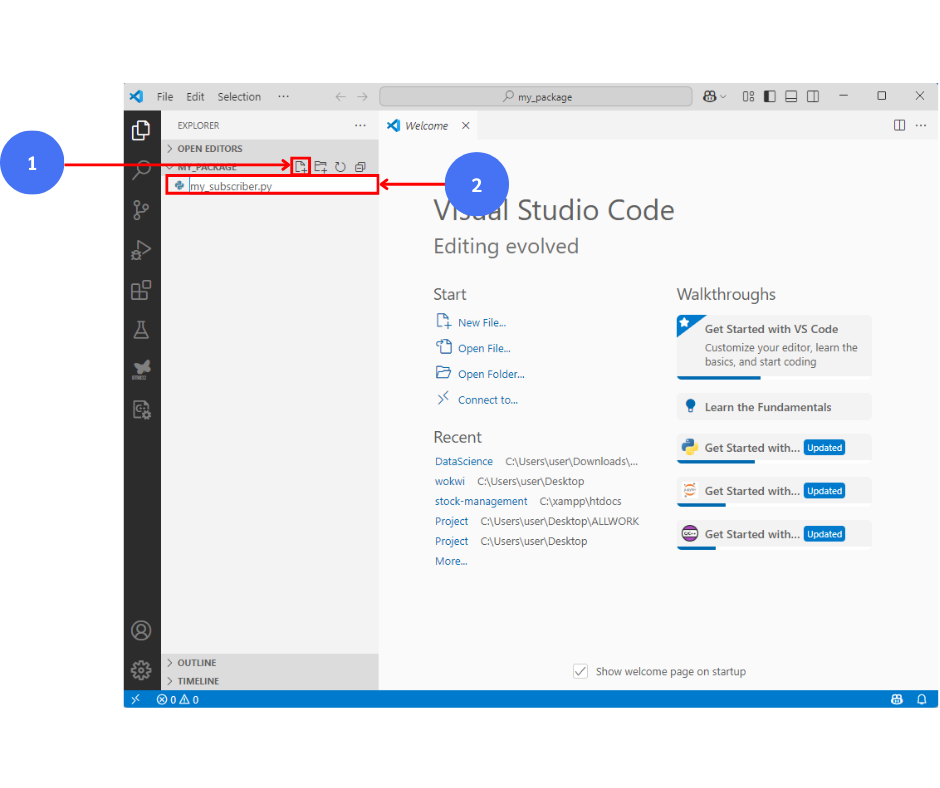
Task: Open the Run and Debug view
Action: [x=141, y=250]
